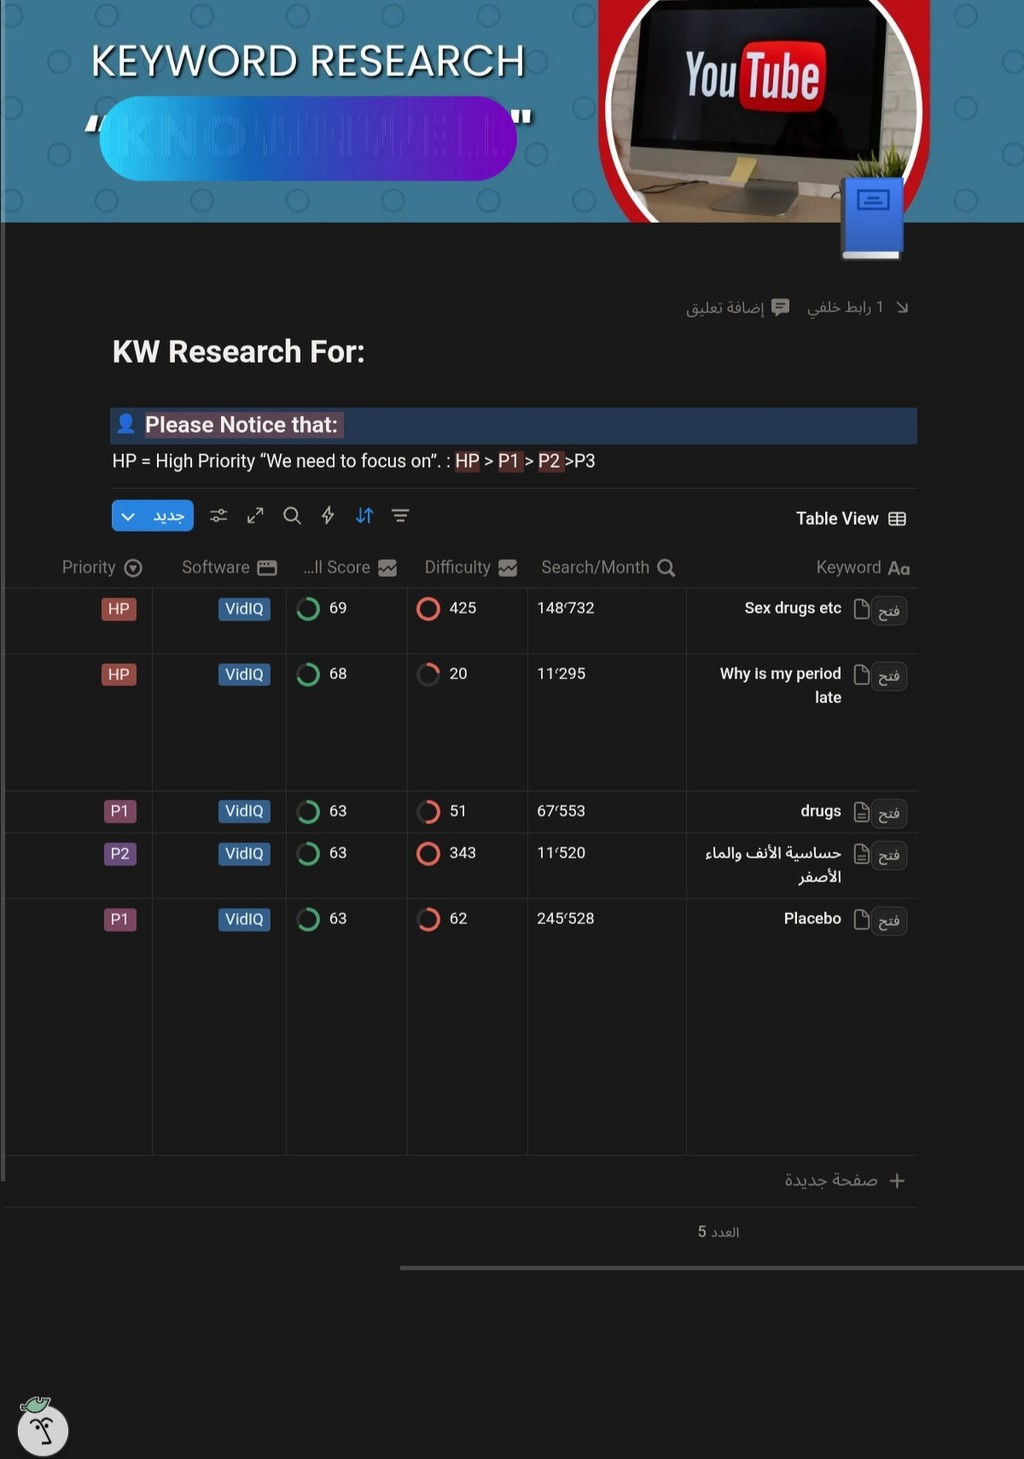Click the table grid icon beside Table View
This screenshot has width=1024, height=1459.
point(897,519)
